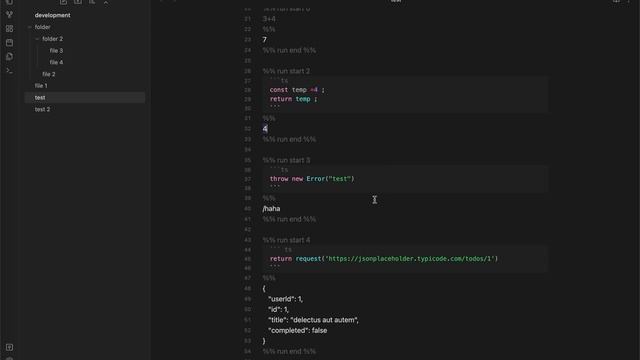
Task: Click the insert template ribbon icon
Action: pos(9,56)
